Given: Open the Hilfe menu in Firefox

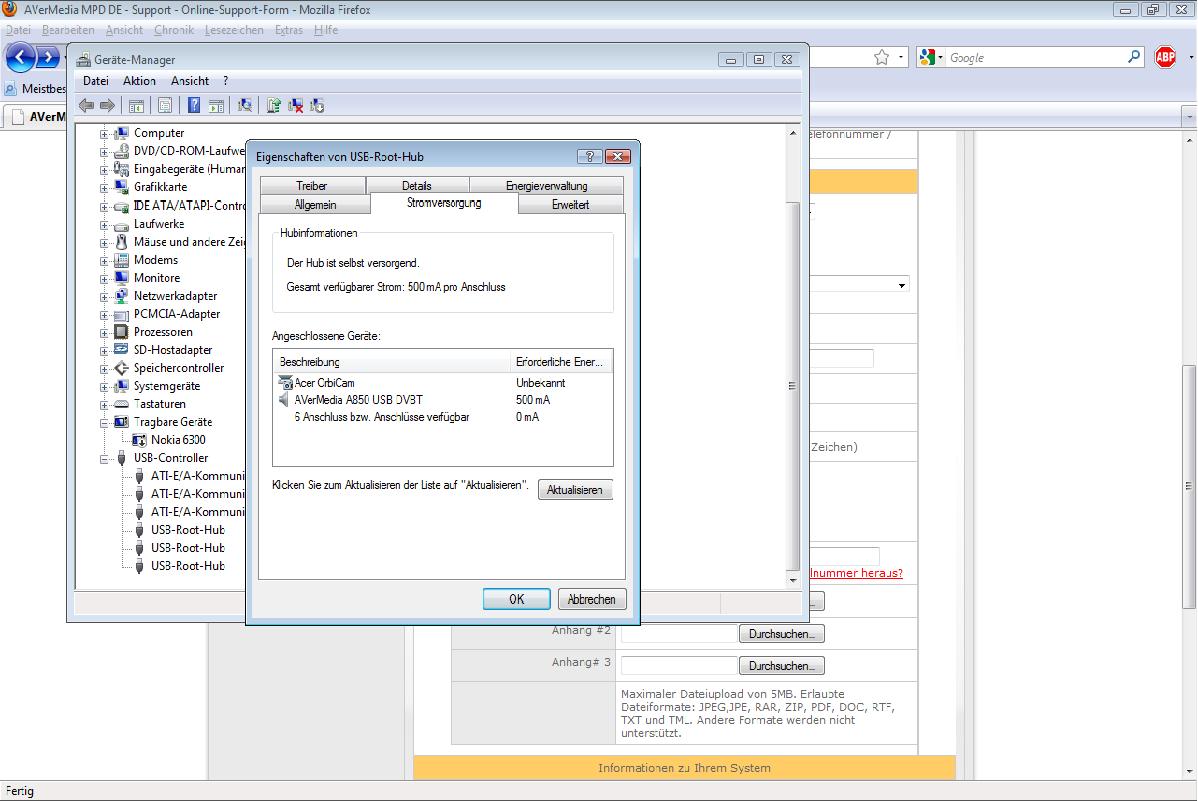Looking at the screenshot, I should pyautogui.click(x=326, y=30).
